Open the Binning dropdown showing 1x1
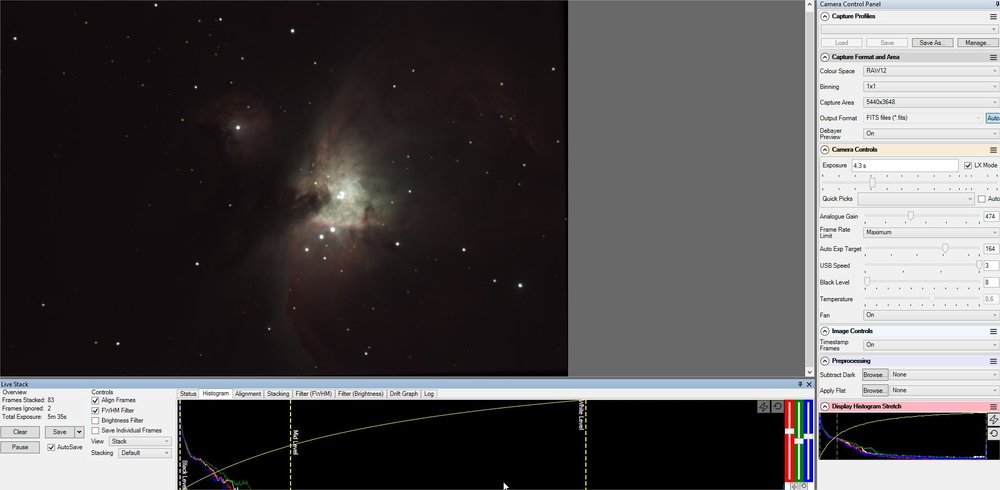The image size is (1000, 490). coord(931,87)
